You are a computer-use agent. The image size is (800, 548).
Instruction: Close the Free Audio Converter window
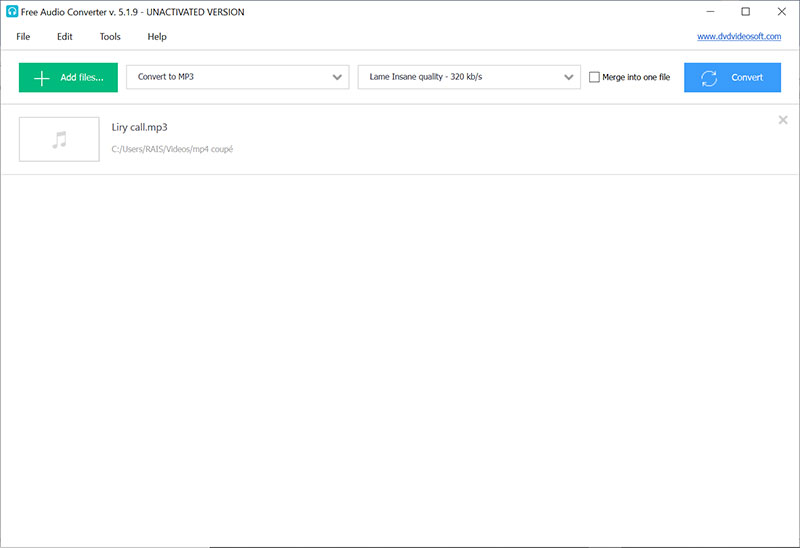click(782, 11)
